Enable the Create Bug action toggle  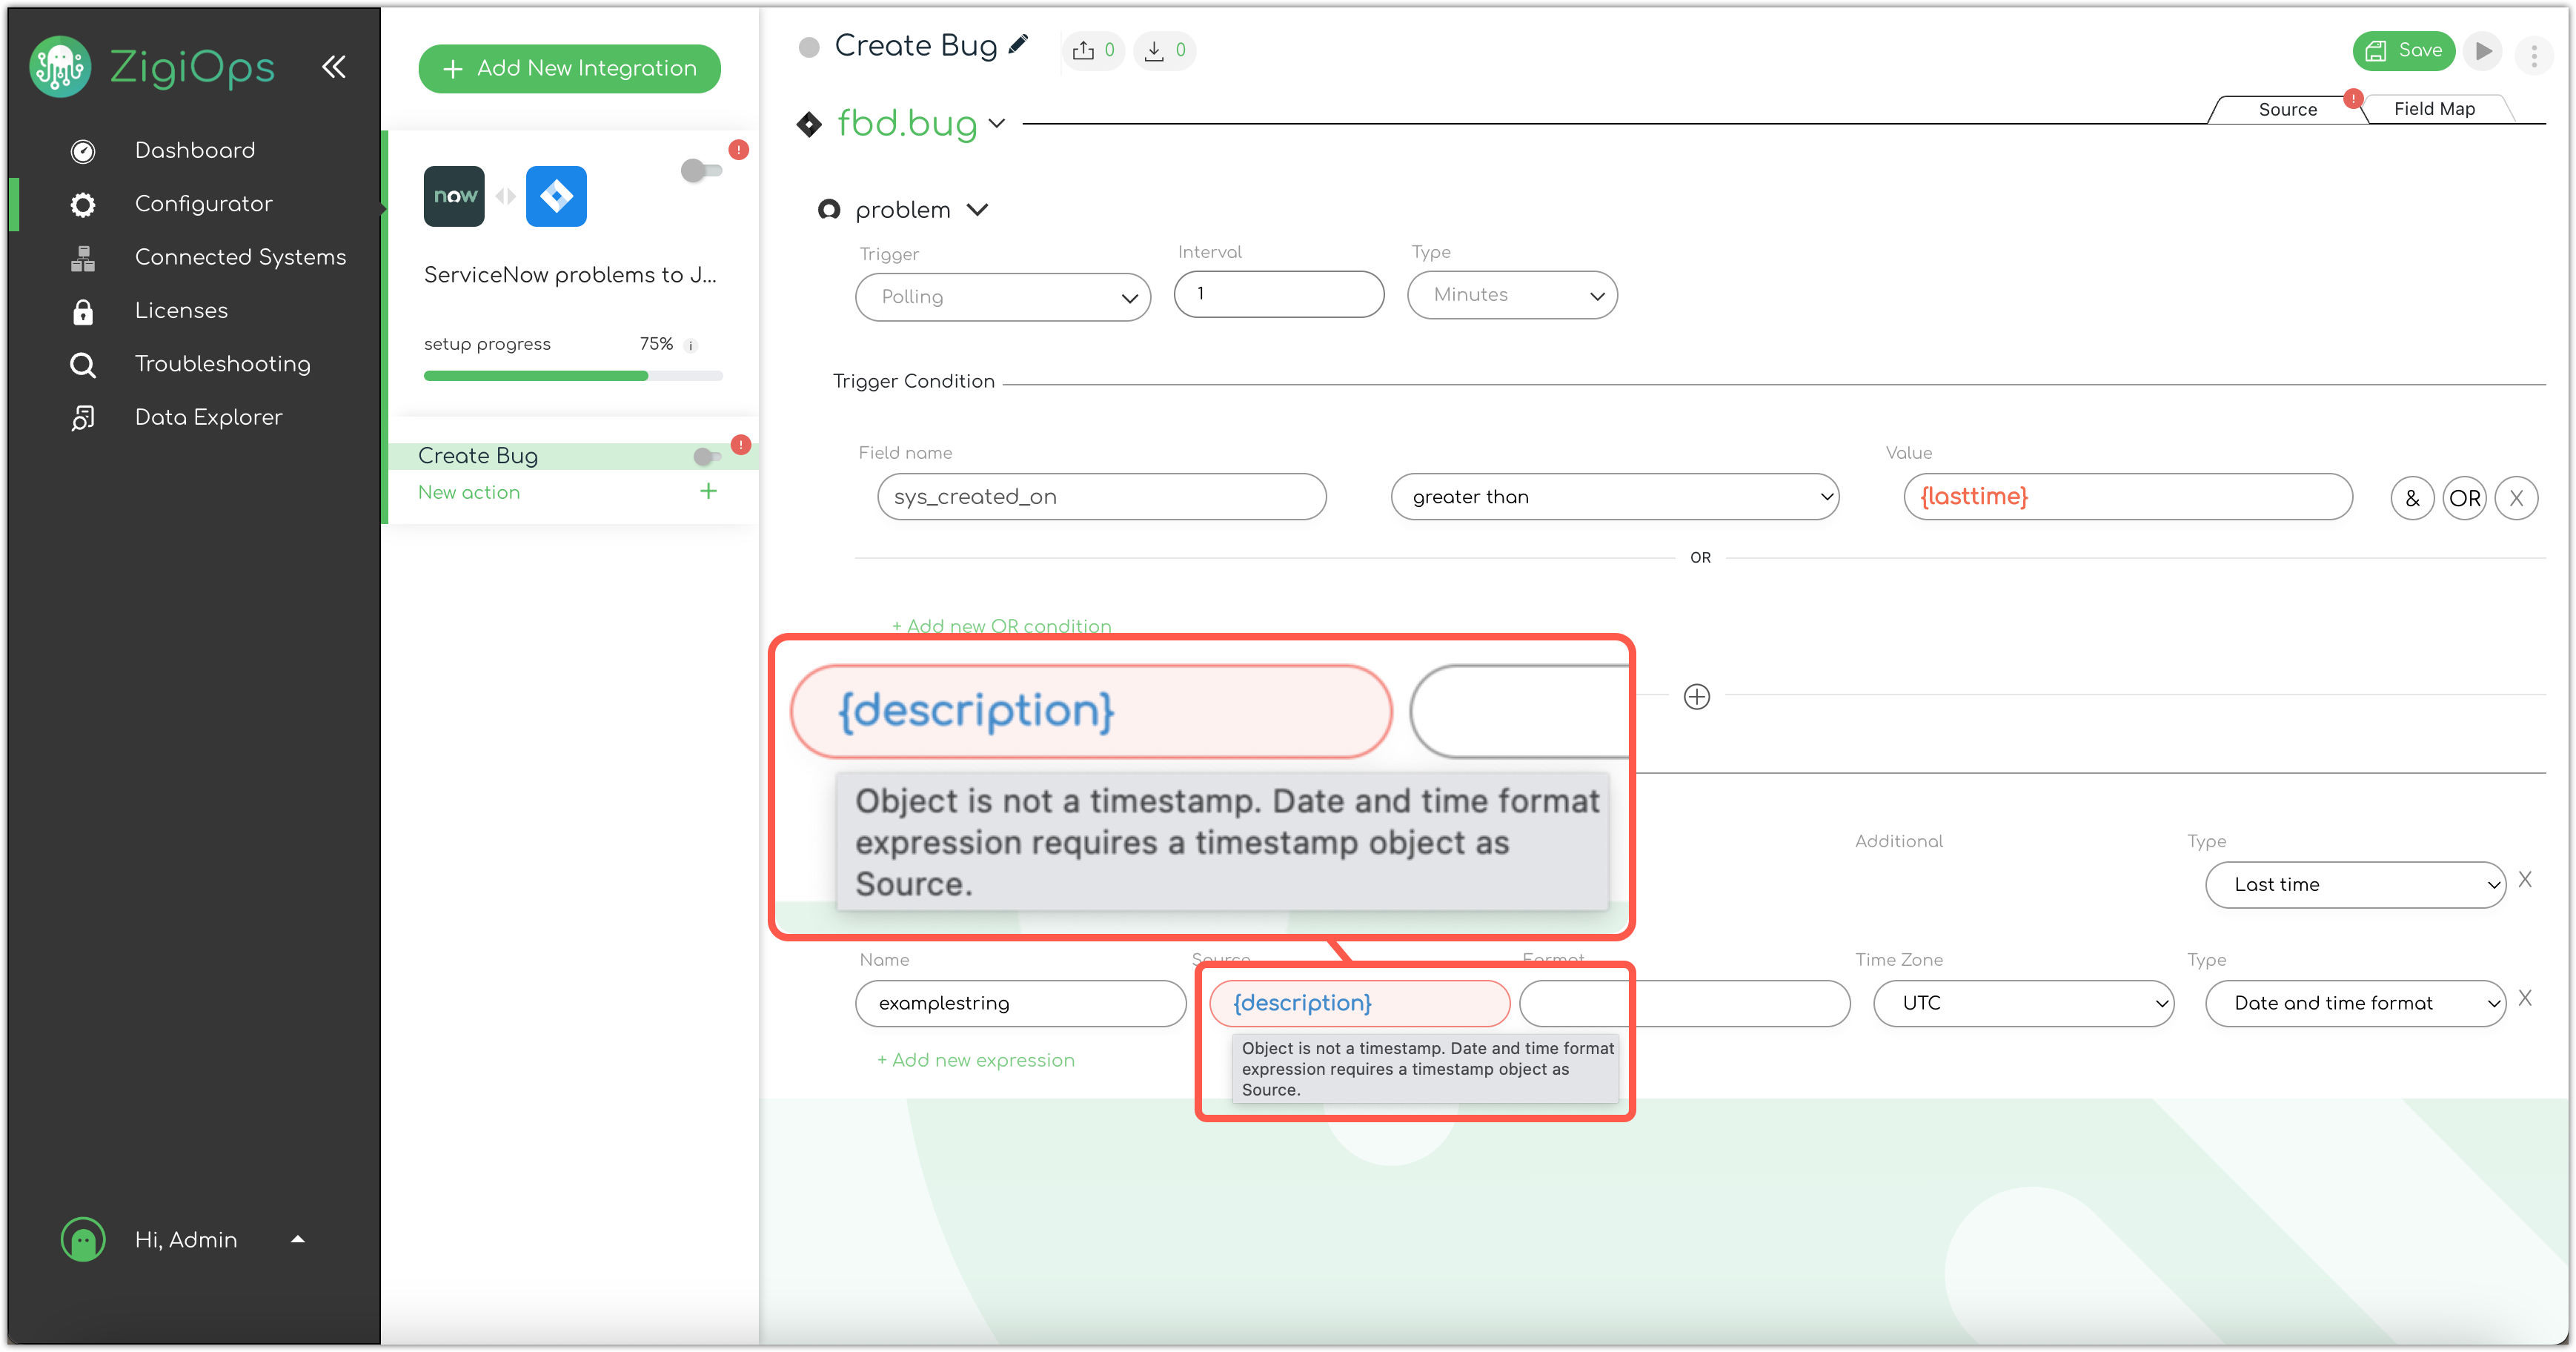point(708,456)
